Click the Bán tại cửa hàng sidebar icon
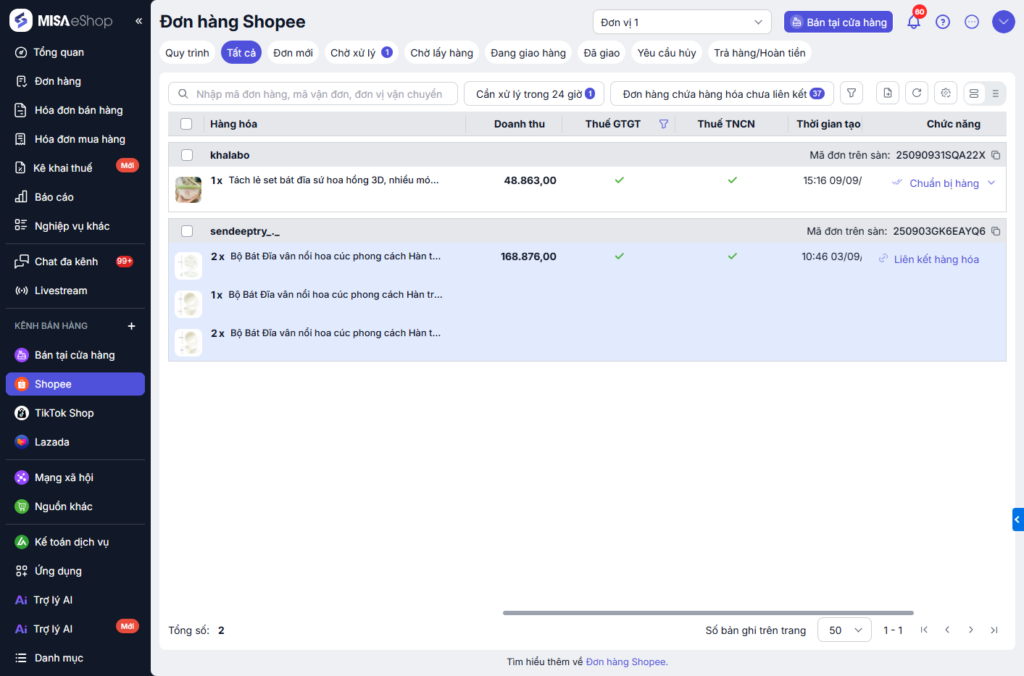 pos(22,355)
